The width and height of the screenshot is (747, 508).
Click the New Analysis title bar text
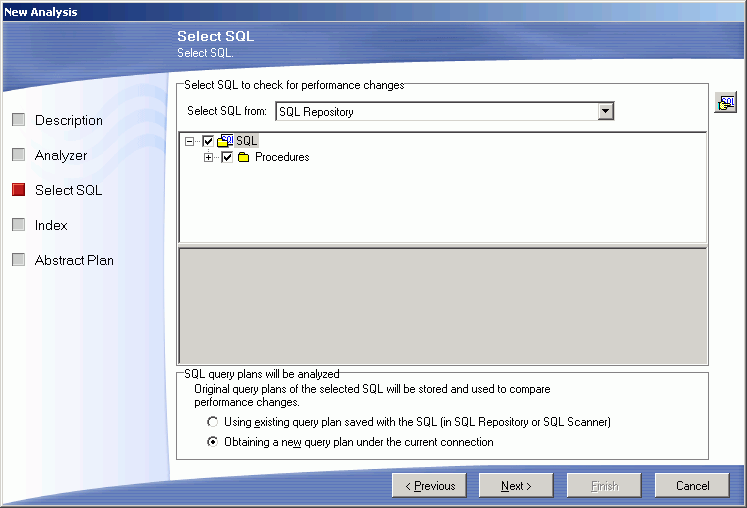pyautogui.click(x=40, y=12)
